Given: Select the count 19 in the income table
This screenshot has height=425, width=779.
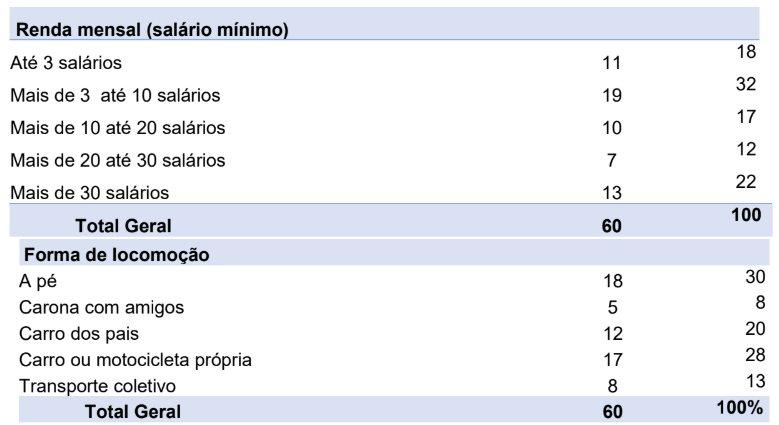Looking at the screenshot, I should tap(612, 96).
